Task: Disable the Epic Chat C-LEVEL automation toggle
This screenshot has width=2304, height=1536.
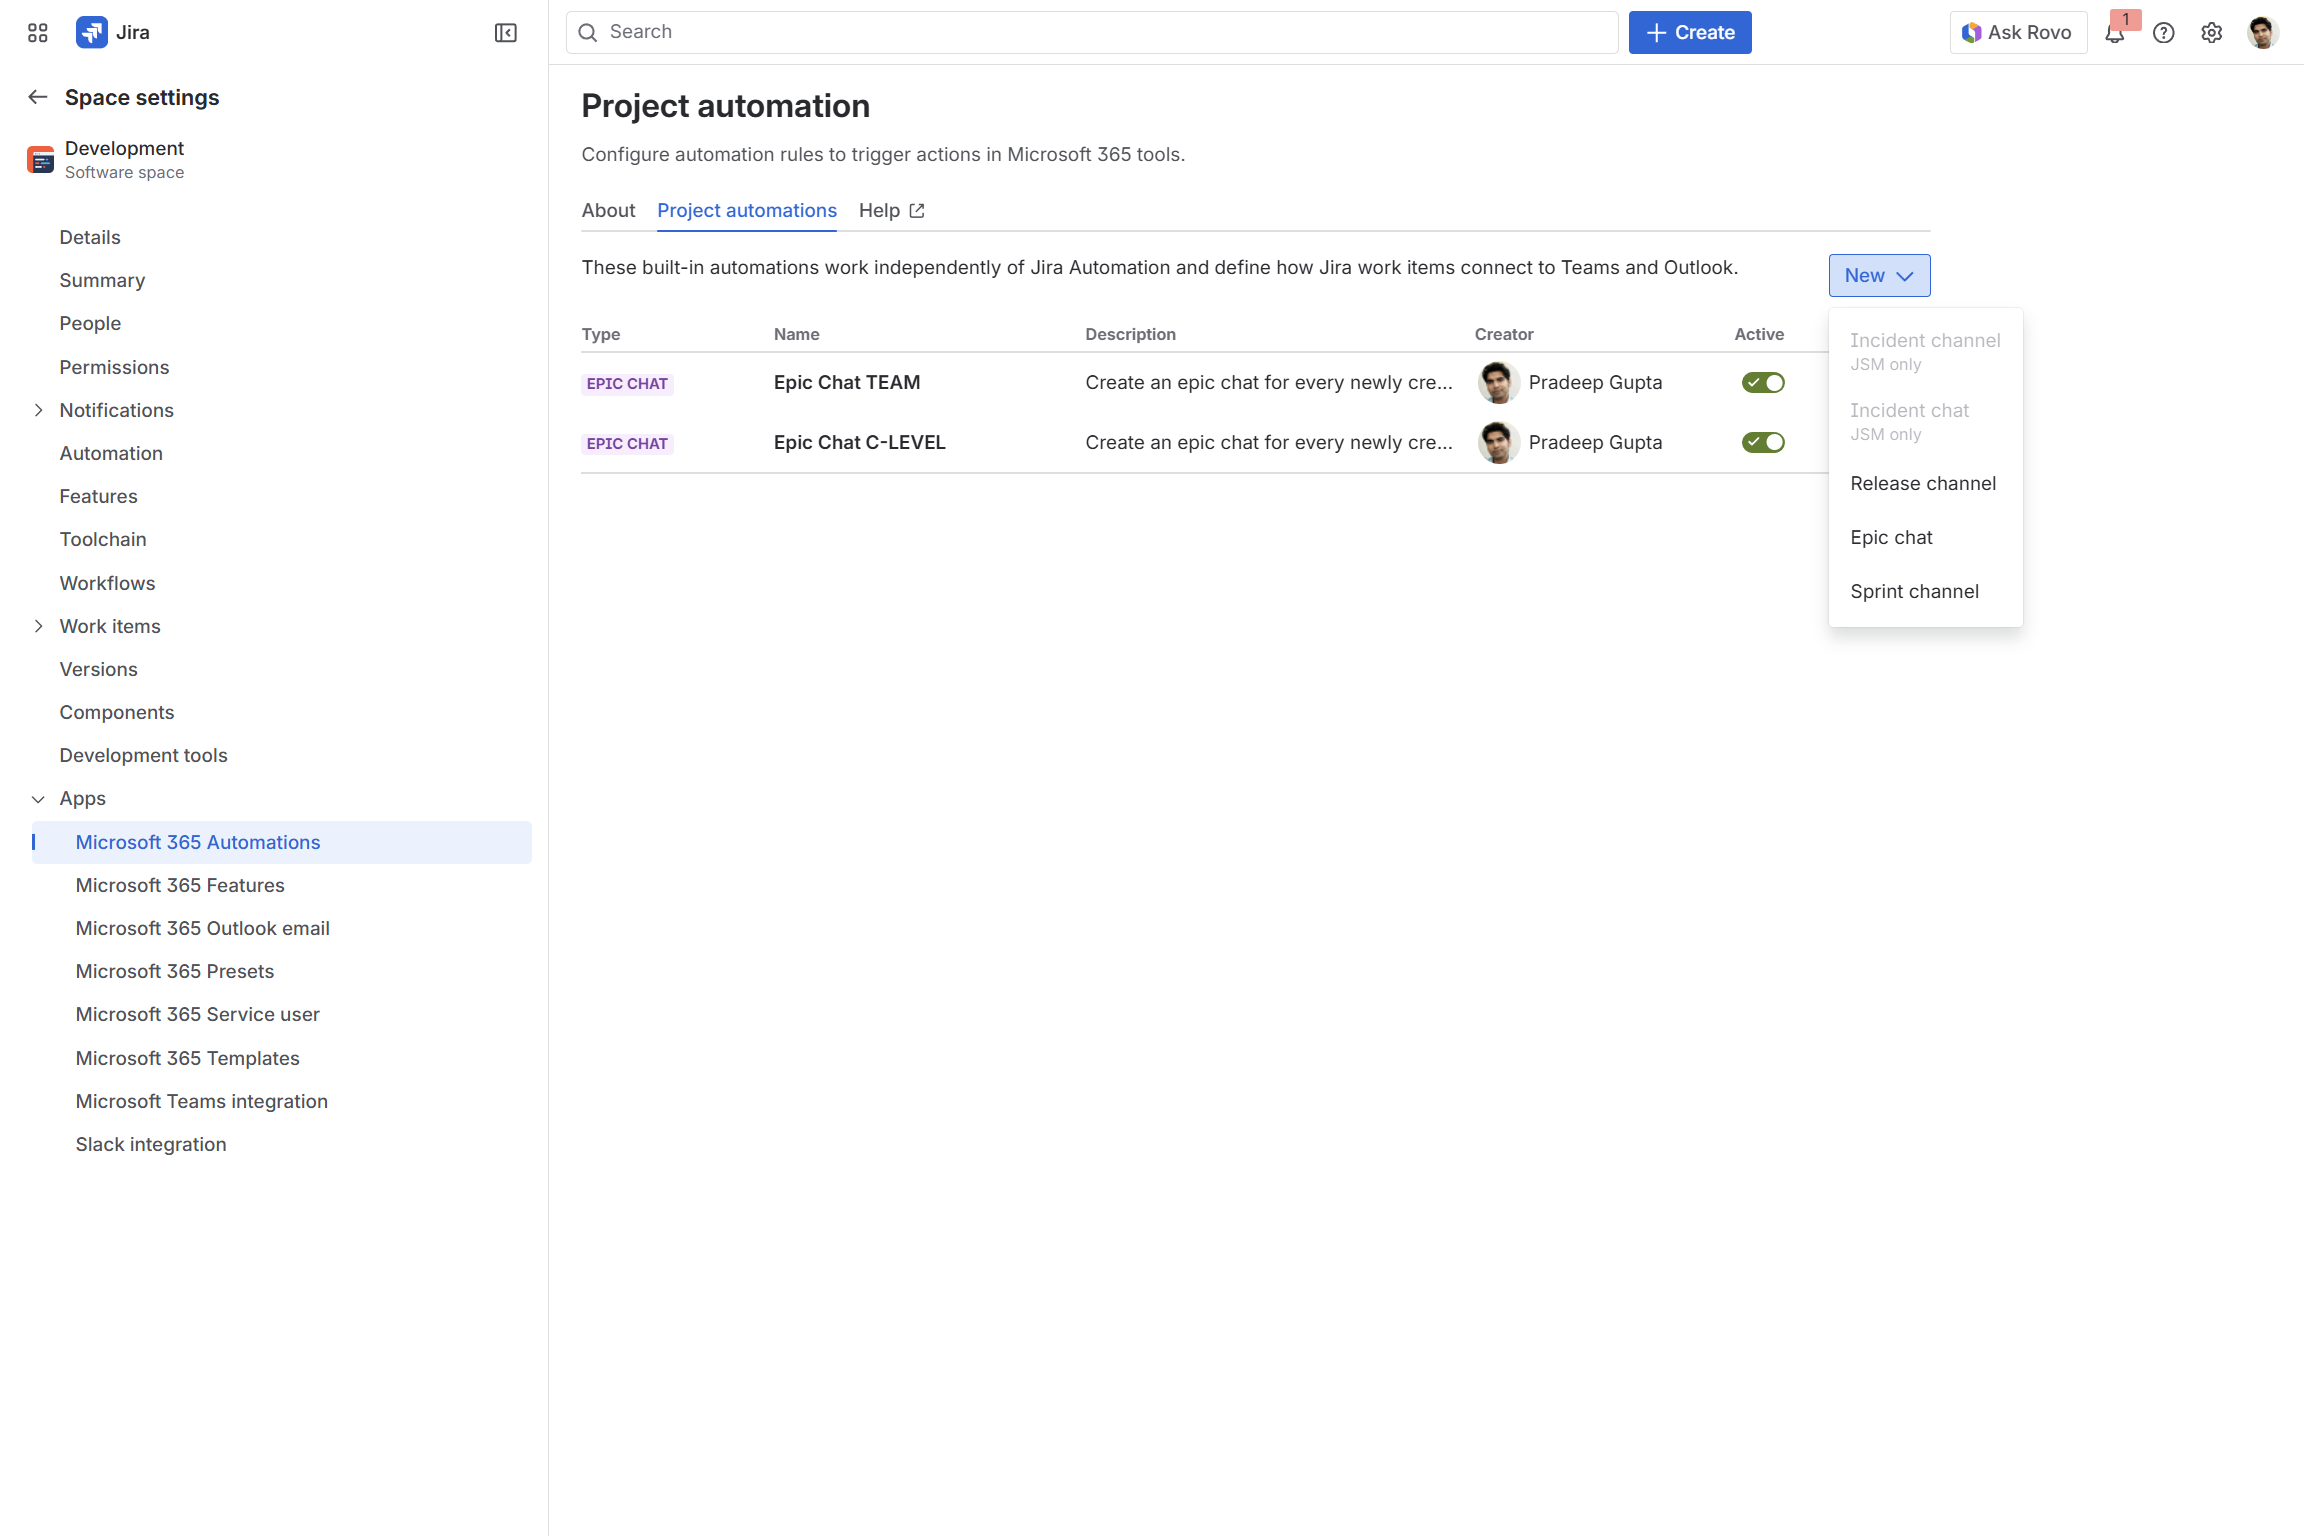Action: (x=1763, y=443)
